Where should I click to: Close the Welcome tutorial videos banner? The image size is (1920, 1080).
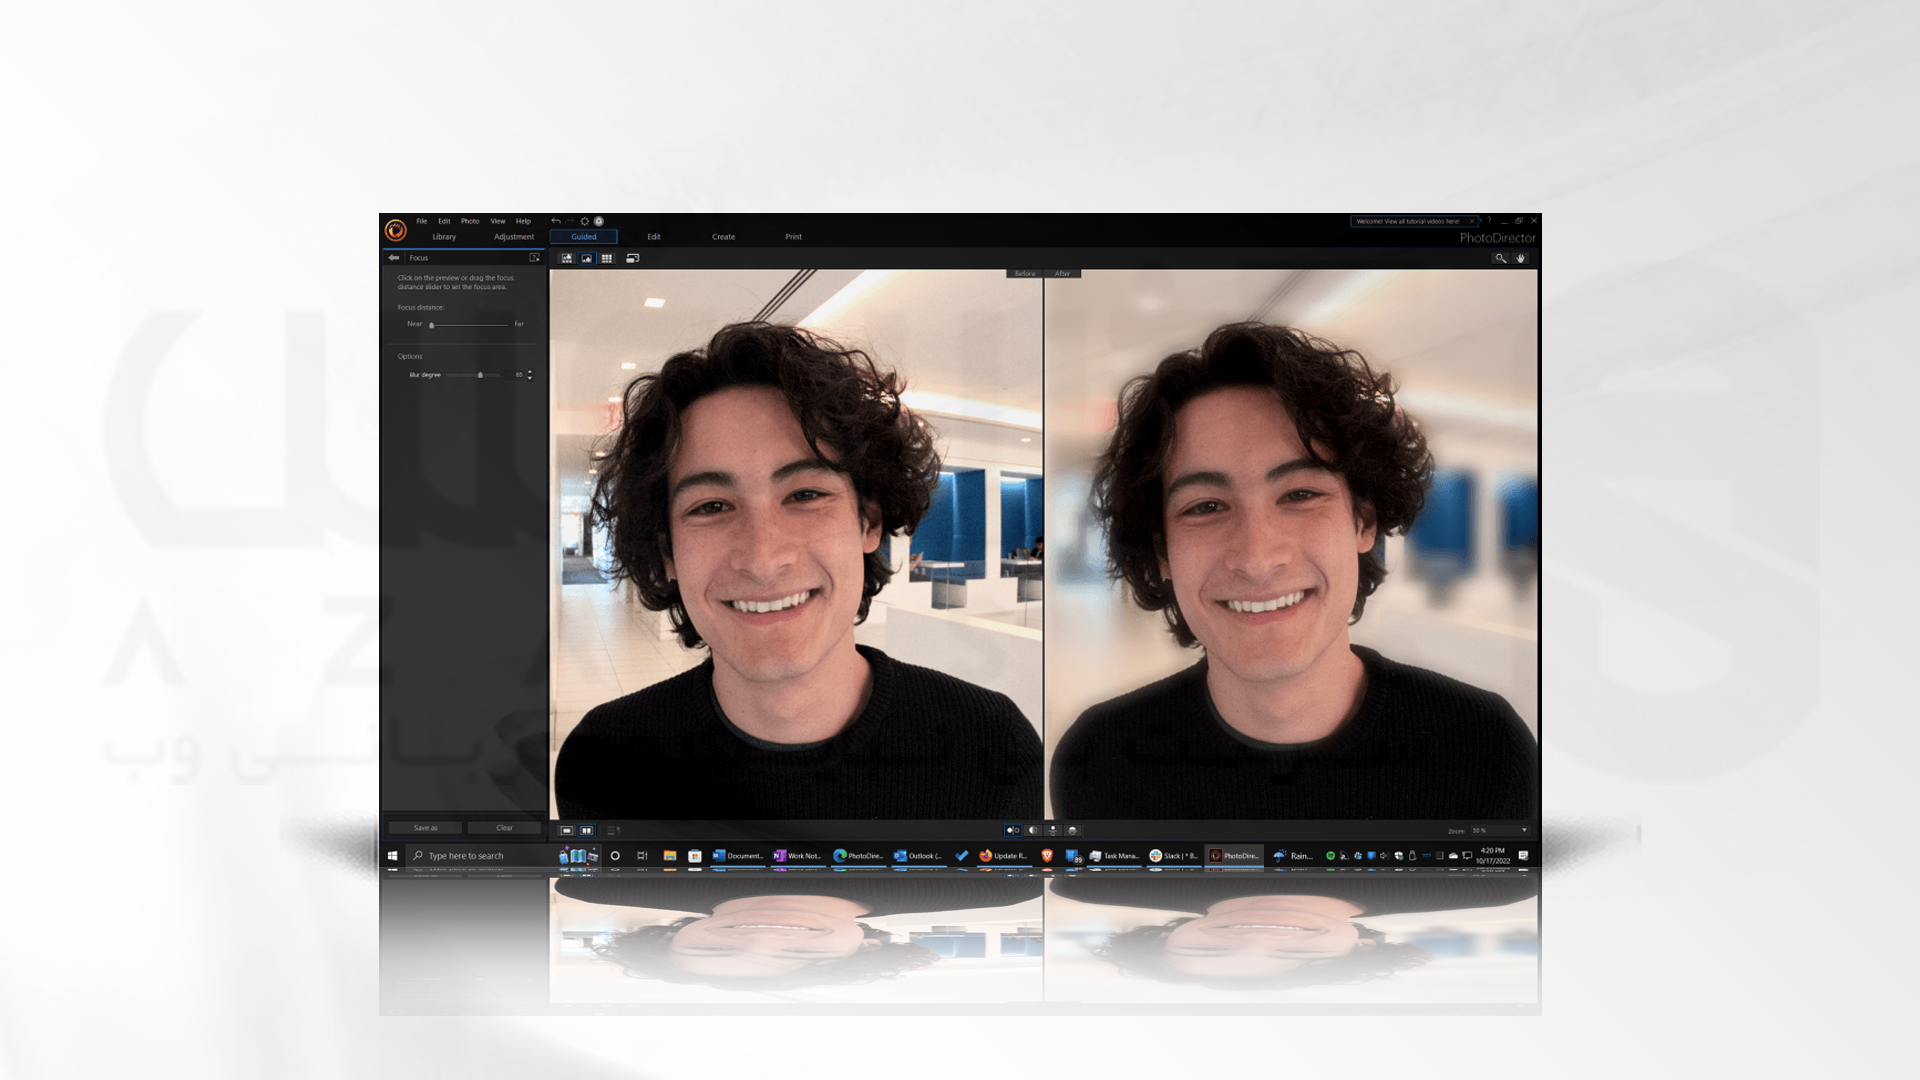[x=1472, y=221]
